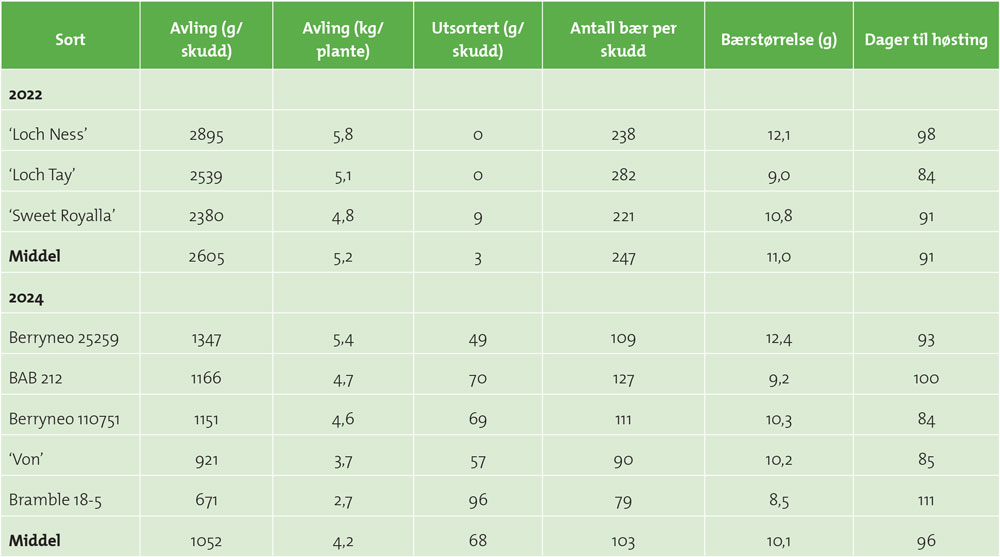
Task: Click the 'Dager til høsting' header
Action: click(926, 40)
